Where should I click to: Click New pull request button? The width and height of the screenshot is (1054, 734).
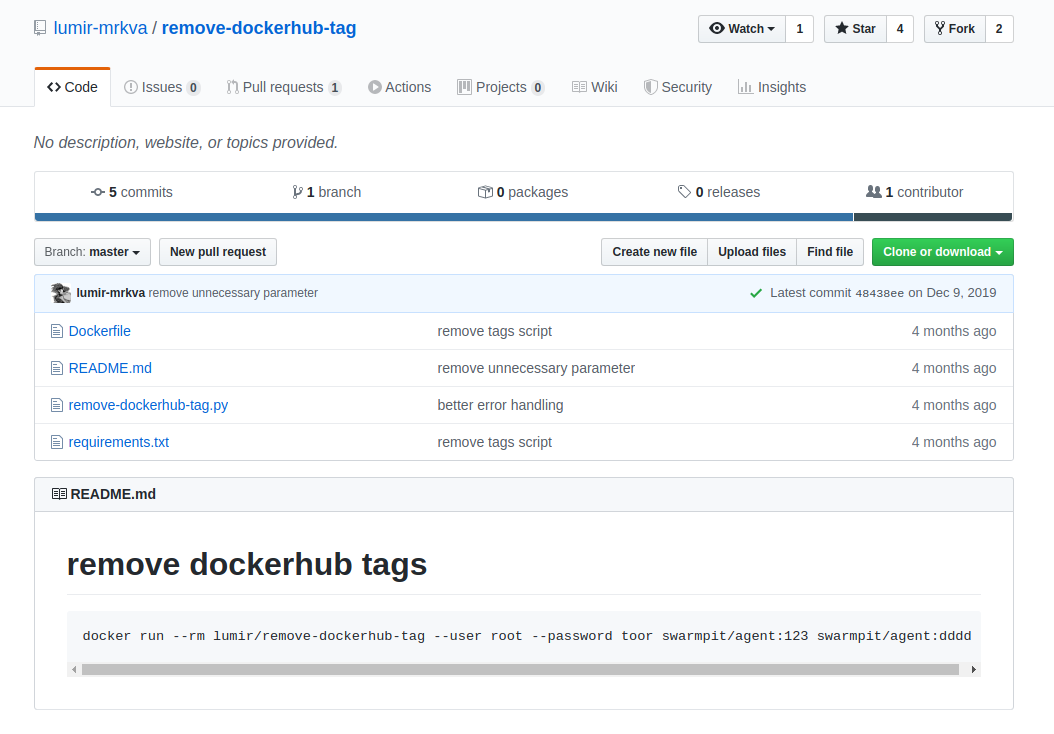pyautogui.click(x=218, y=252)
